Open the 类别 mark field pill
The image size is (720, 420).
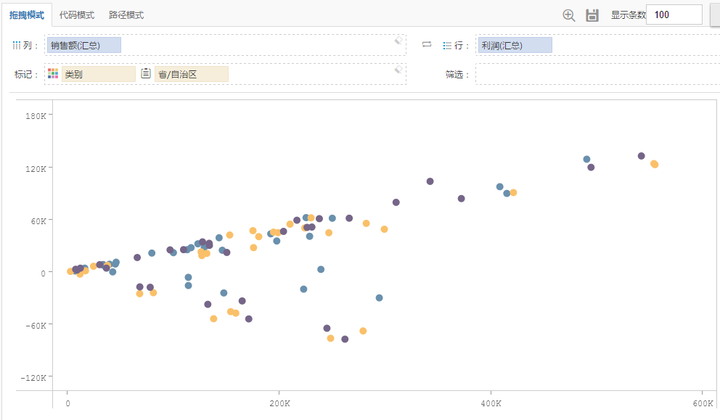(97, 74)
